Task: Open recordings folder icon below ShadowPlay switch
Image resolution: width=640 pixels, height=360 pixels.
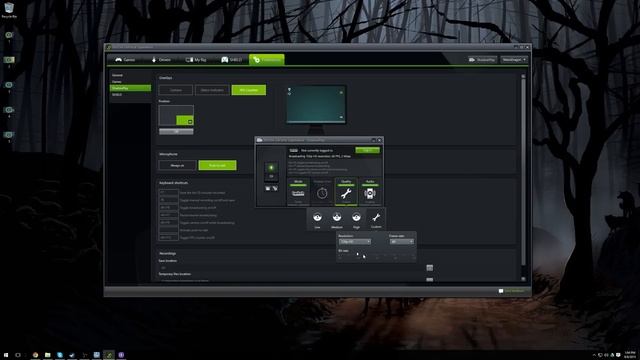Action: coord(268,188)
